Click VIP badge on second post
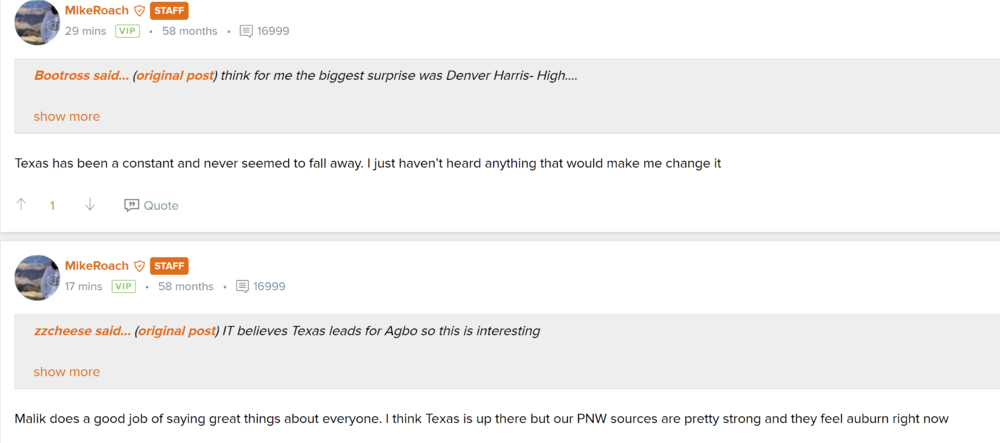The image size is (1000, 443). point(123,286)
